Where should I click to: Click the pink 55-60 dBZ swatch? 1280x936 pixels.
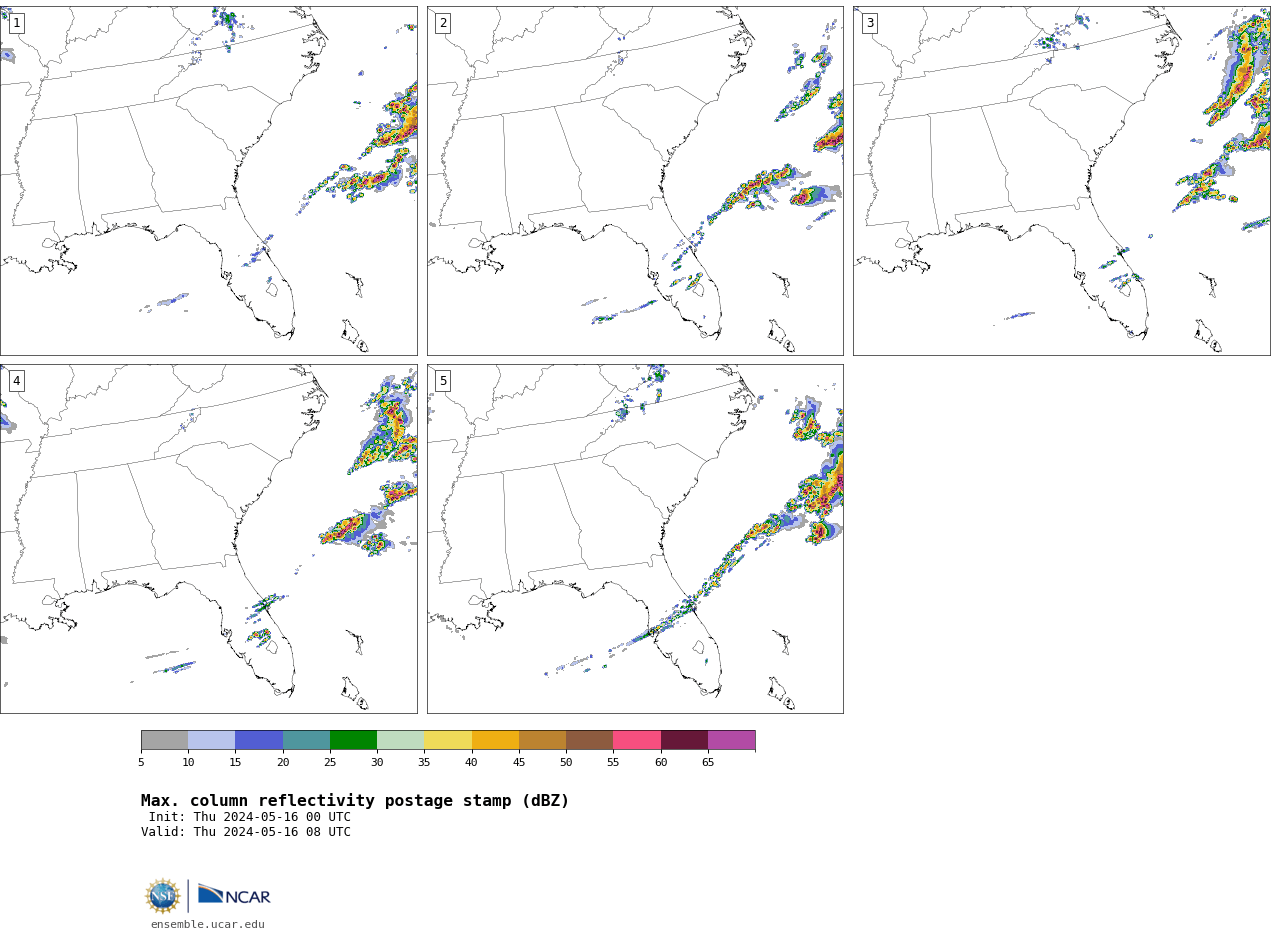pos(637,740)
